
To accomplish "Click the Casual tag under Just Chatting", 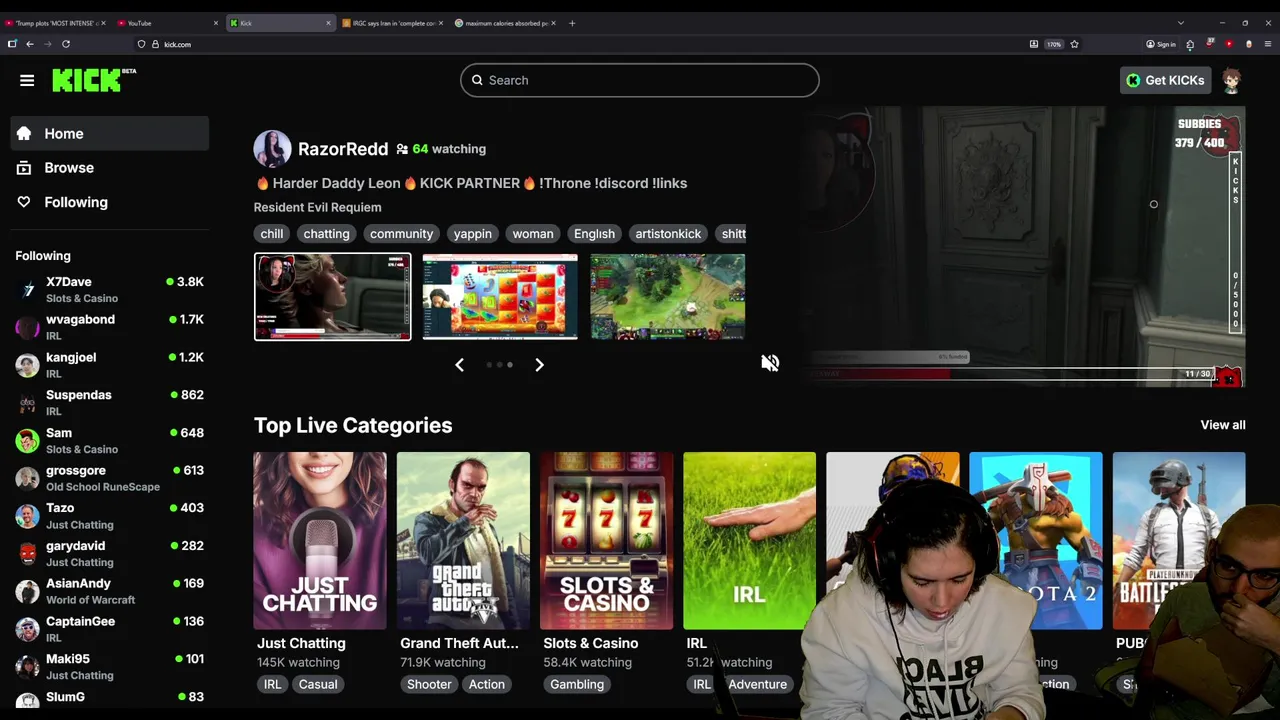I will (x=318, y=684).
